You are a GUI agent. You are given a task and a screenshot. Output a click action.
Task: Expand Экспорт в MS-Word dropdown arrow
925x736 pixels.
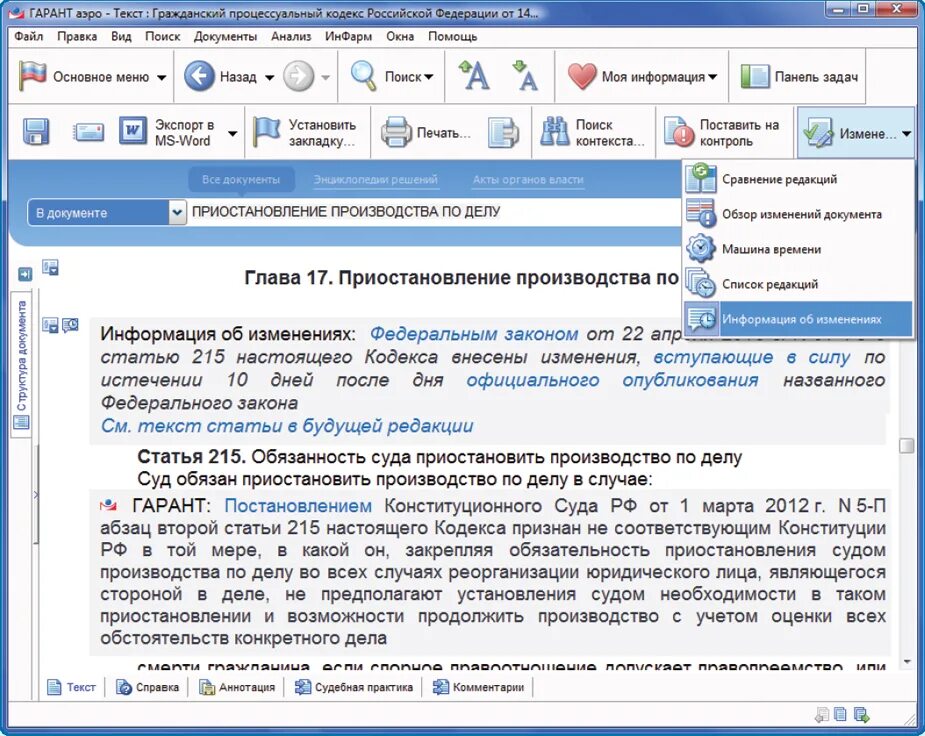pyautogui.click(x=233, y=133)
